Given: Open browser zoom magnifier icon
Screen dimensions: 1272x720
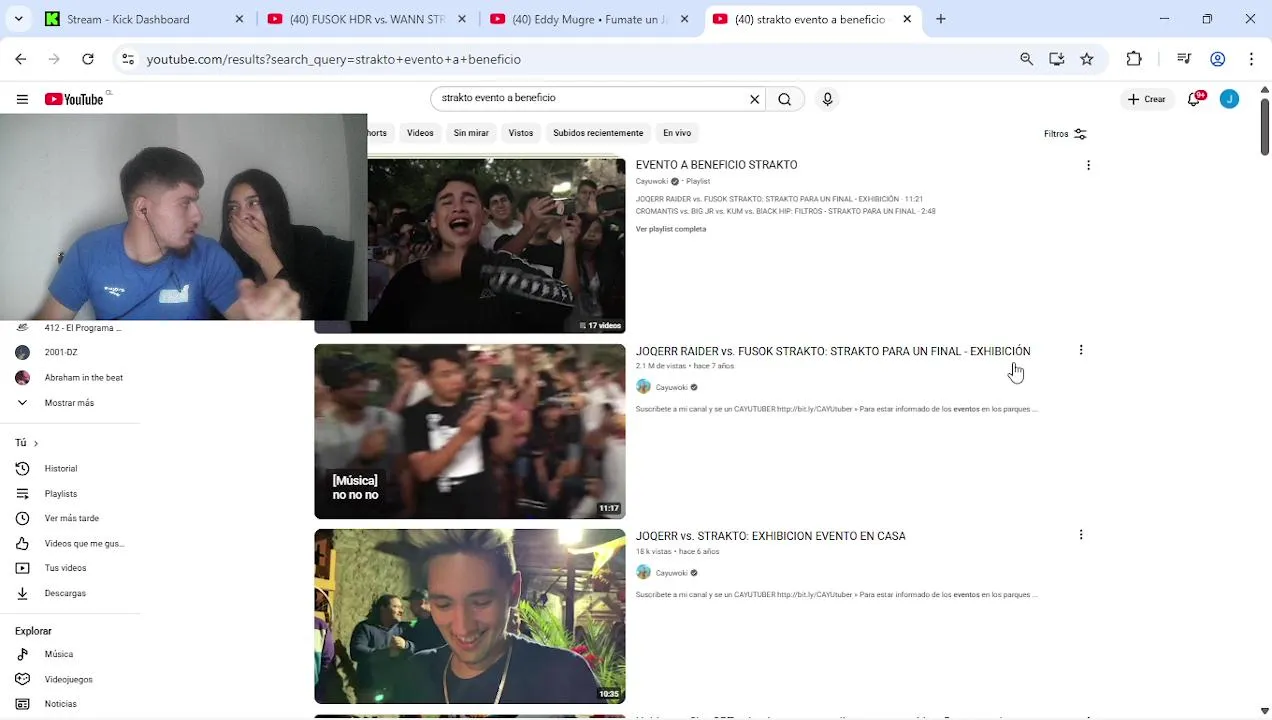Looking at the screenshot, I should tap(1026, 60).
